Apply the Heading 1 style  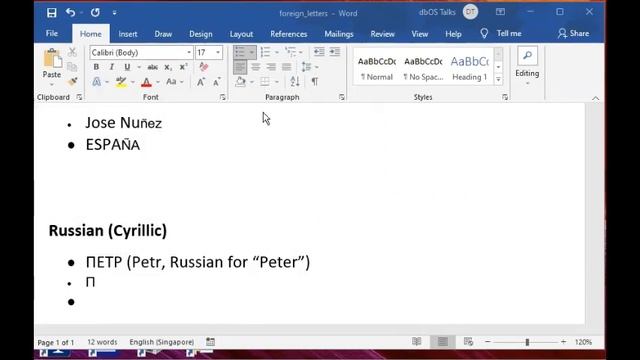[470, 68]
